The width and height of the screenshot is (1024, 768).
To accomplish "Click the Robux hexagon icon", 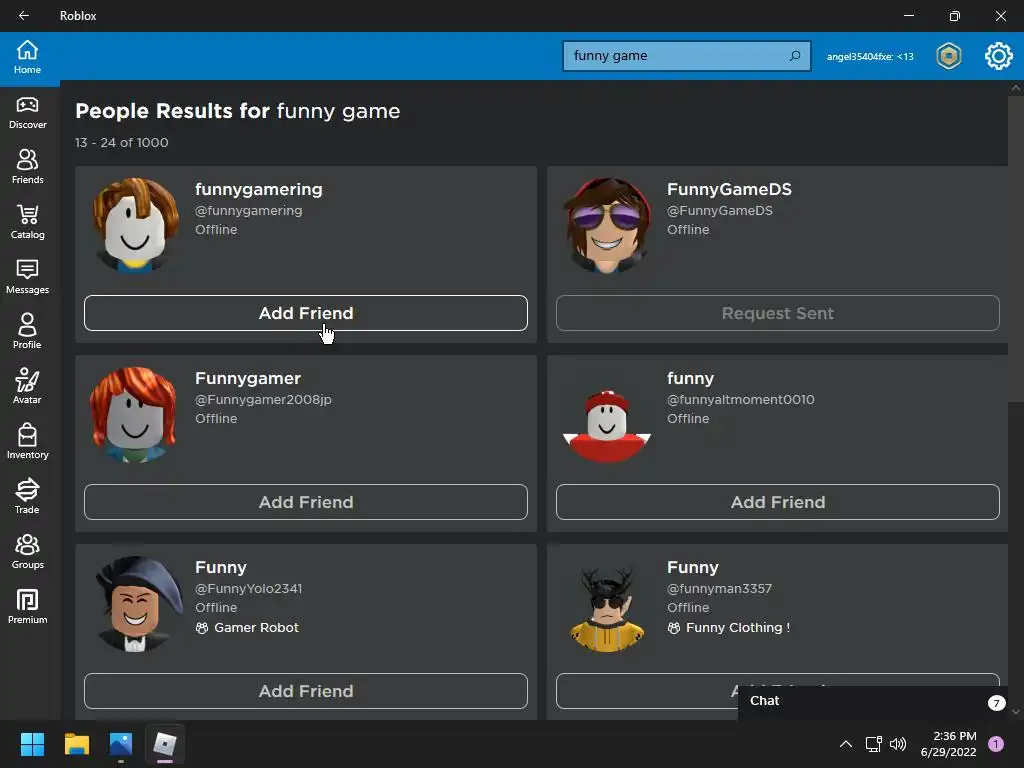I will point(949,56).
